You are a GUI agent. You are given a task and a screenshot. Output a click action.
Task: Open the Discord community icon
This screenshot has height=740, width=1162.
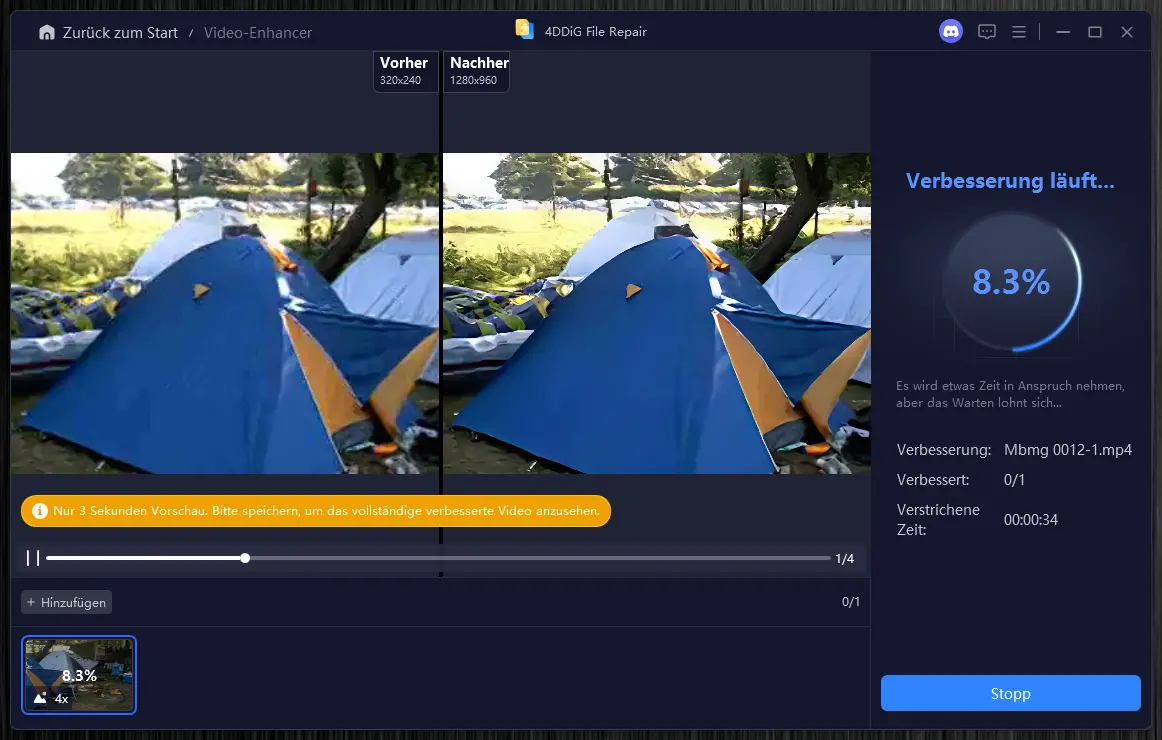[x=950, y=32]
